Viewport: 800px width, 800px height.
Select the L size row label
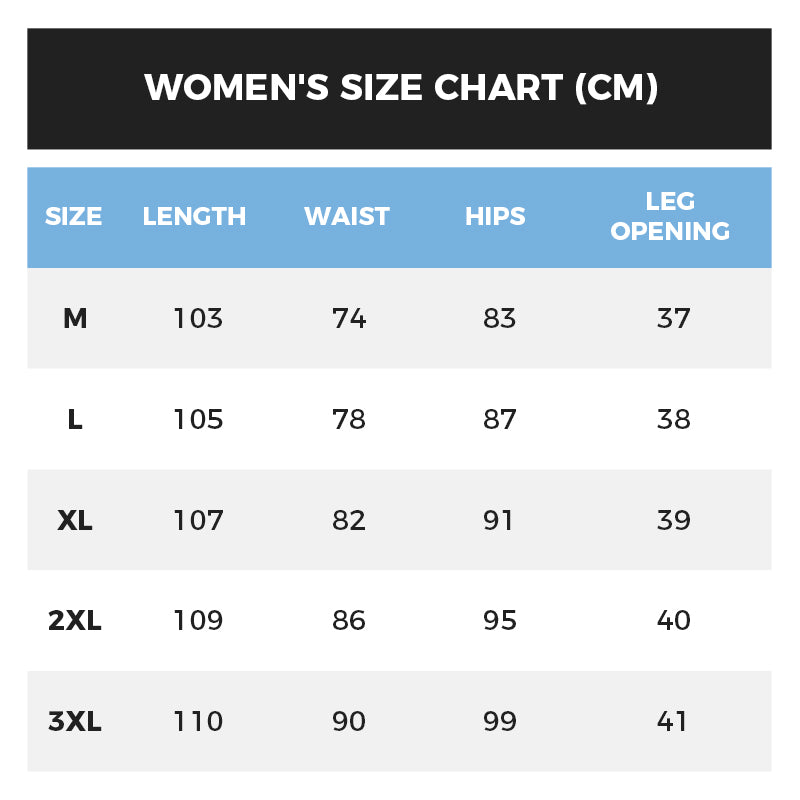coord(75,420)
